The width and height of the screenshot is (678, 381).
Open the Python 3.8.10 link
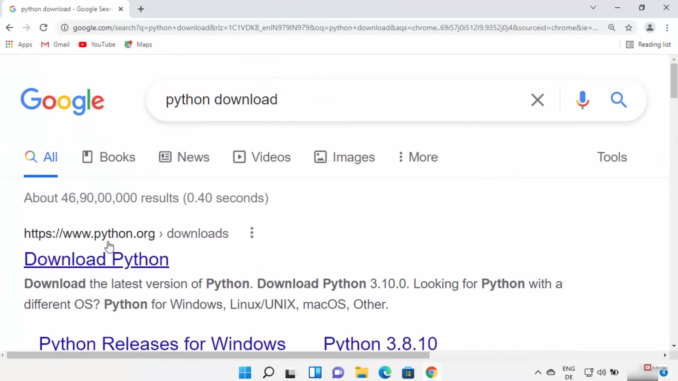click(380, 344)
